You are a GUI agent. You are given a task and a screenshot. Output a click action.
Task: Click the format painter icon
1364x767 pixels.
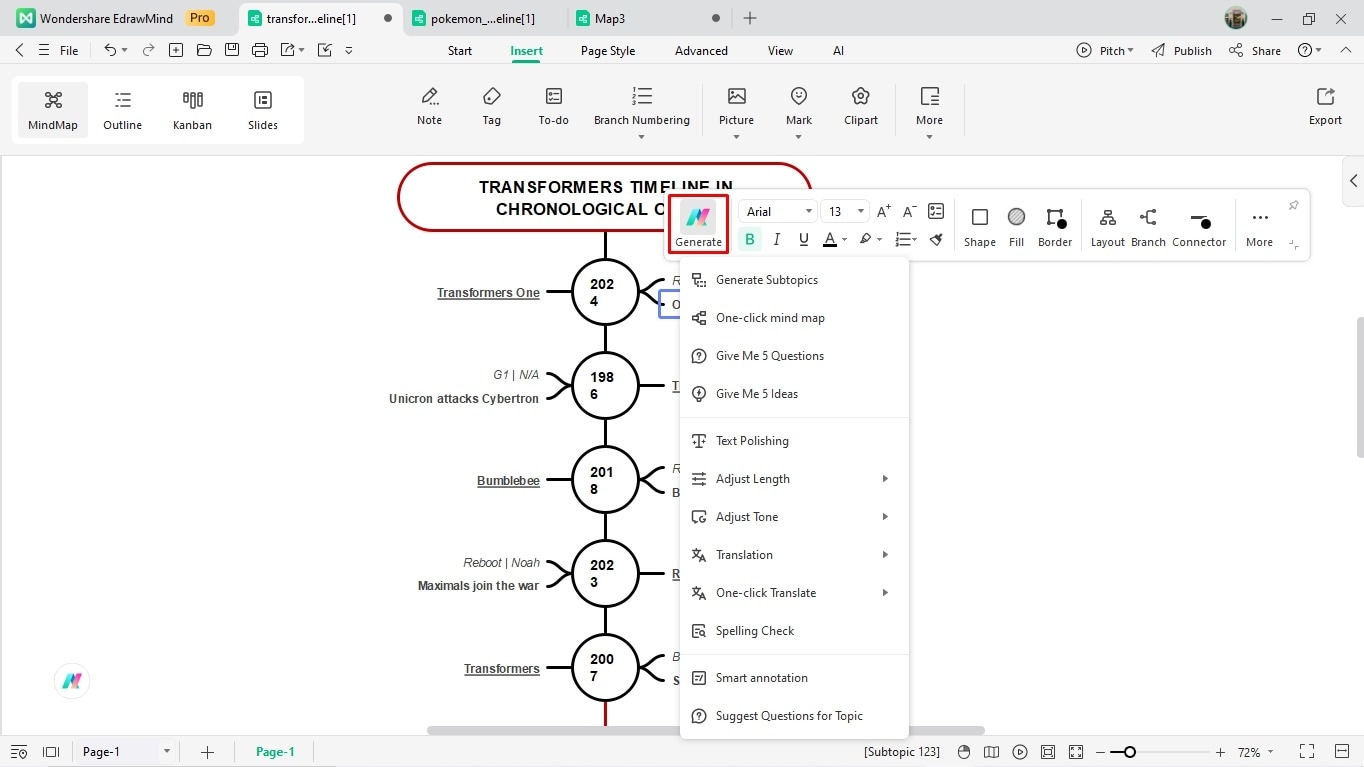936,239
